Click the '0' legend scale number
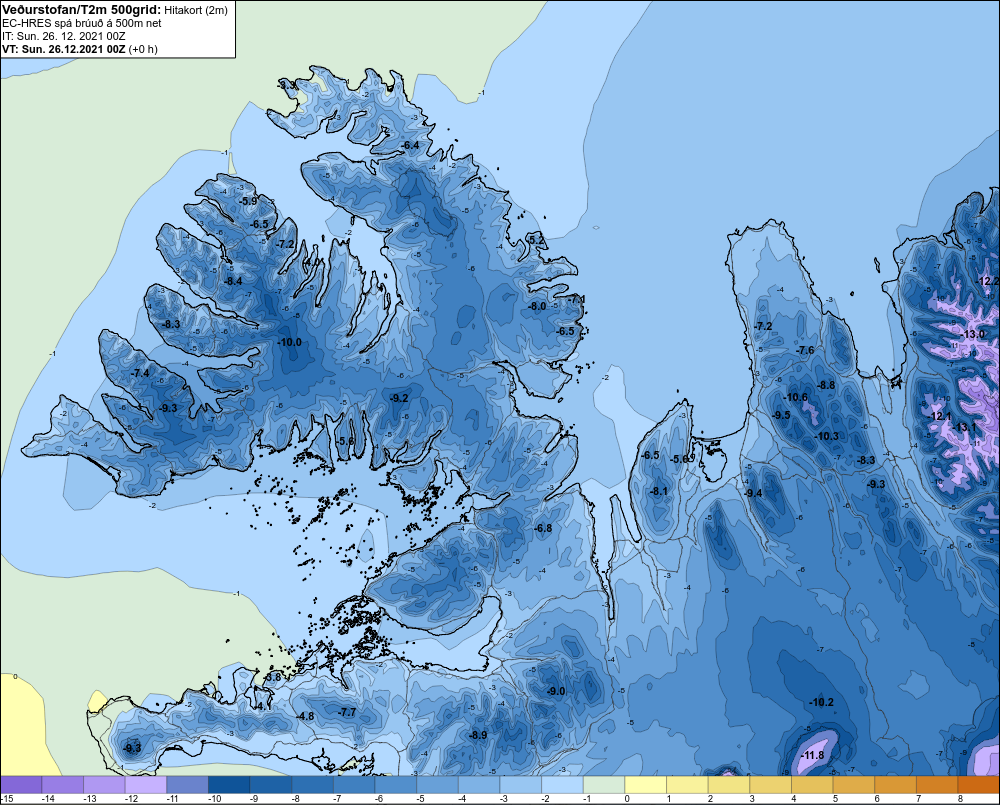Image resolution: width=1000 pixels, height=805 pixels. point(627,799)
